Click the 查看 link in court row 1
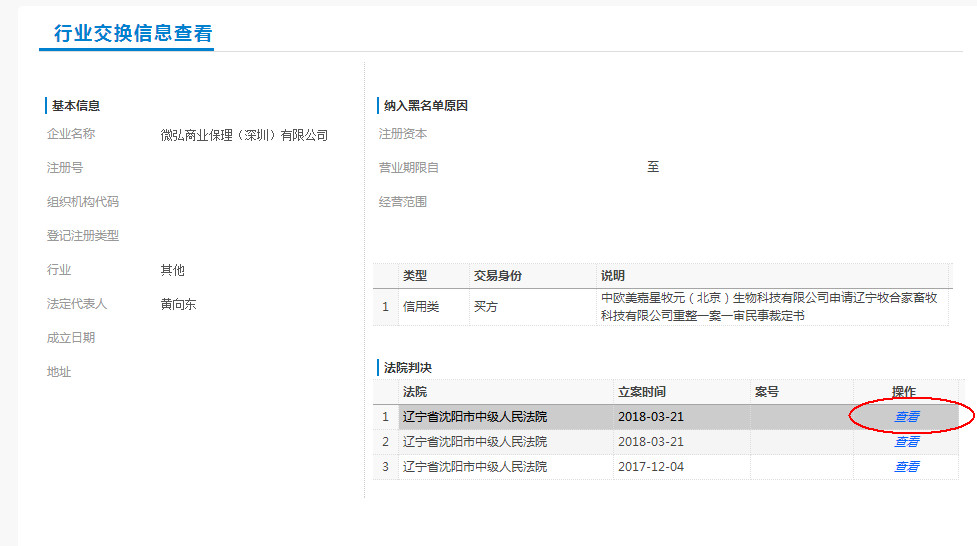 (906, 416)
